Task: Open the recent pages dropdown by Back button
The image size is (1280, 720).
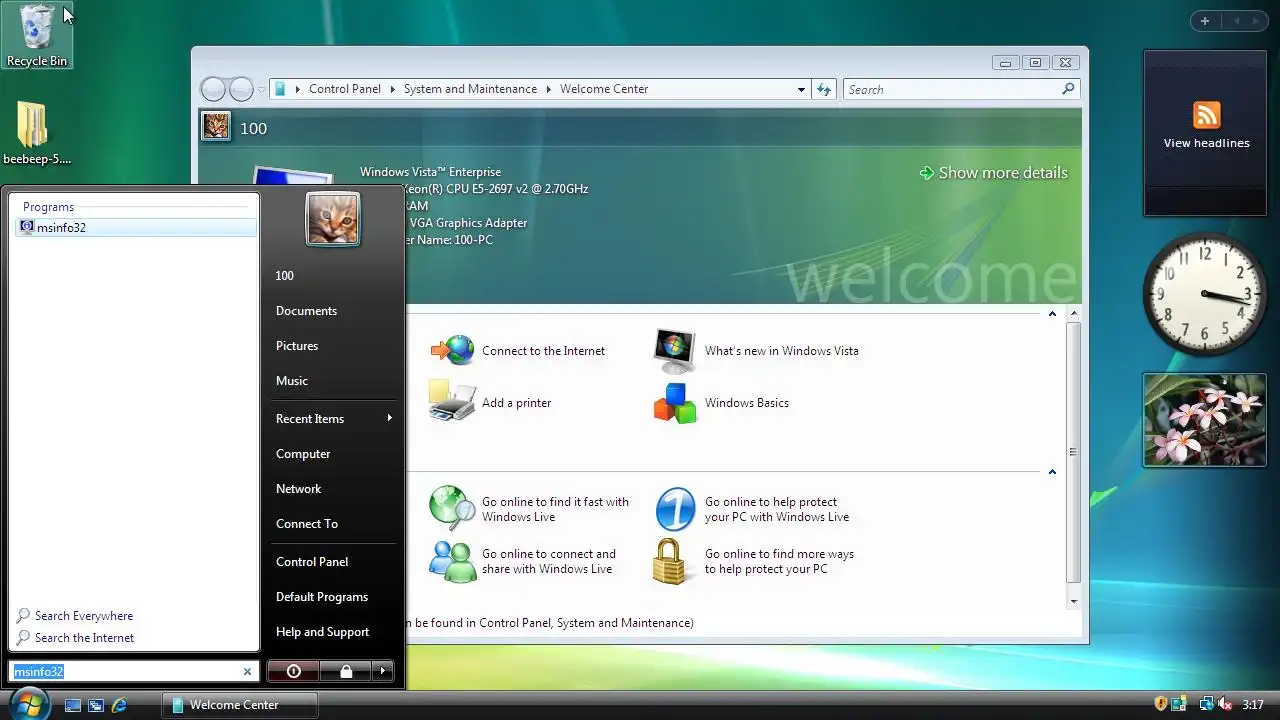Action: (261, 89)
